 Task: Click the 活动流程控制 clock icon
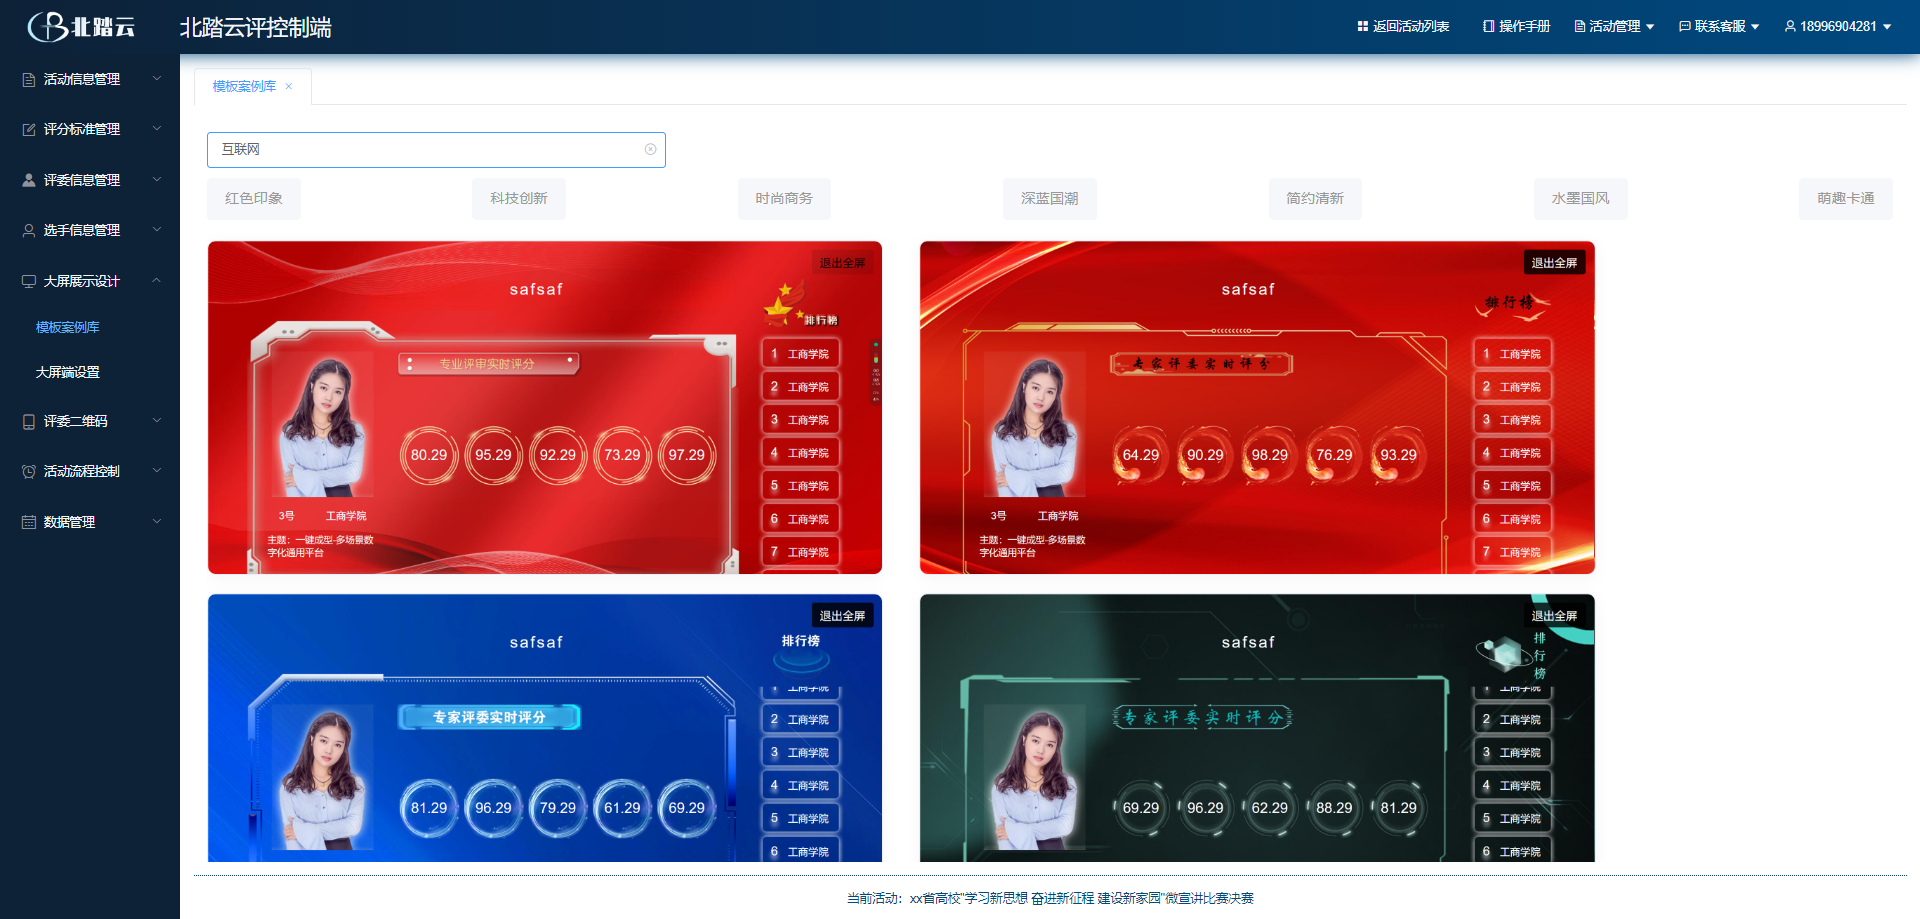pyautogui.click(x=29, y=471)
